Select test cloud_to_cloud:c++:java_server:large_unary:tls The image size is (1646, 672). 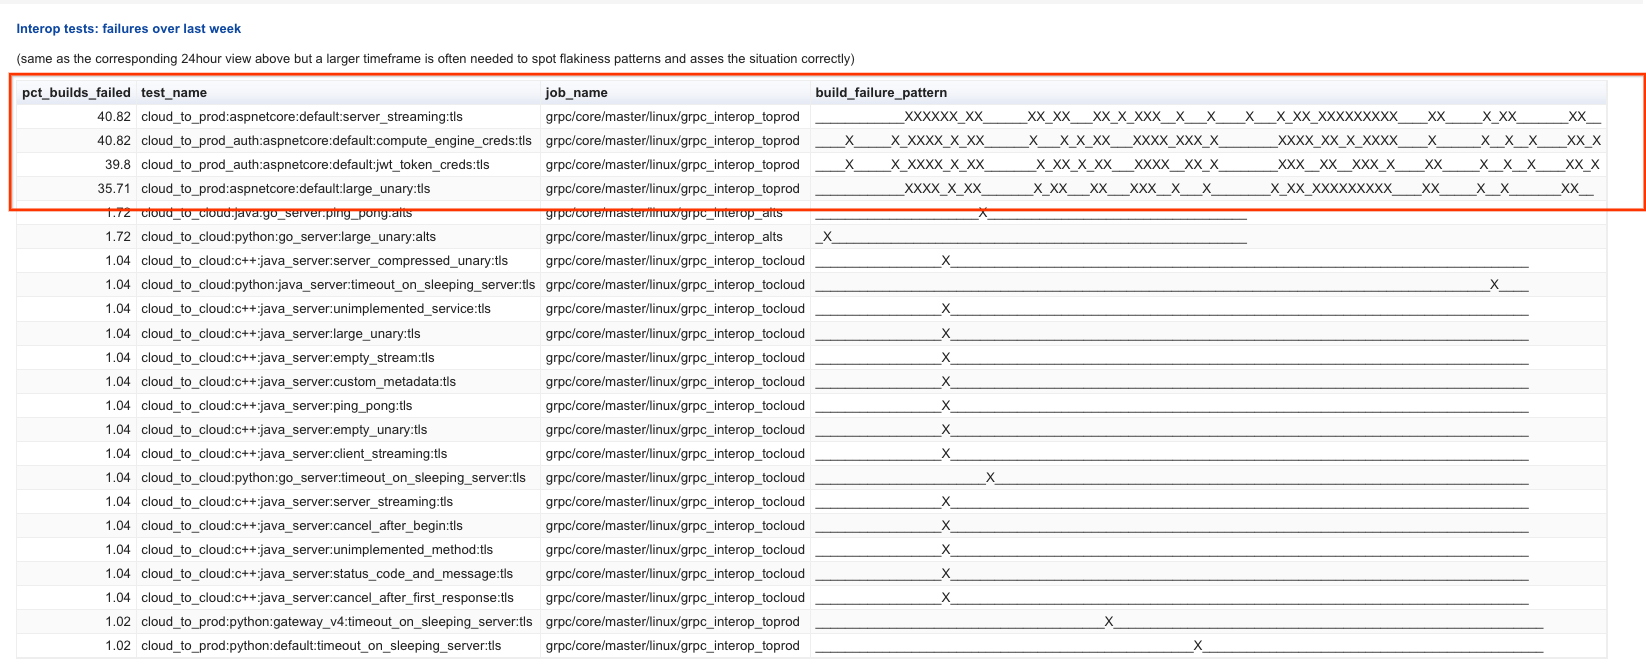[281, 334]
